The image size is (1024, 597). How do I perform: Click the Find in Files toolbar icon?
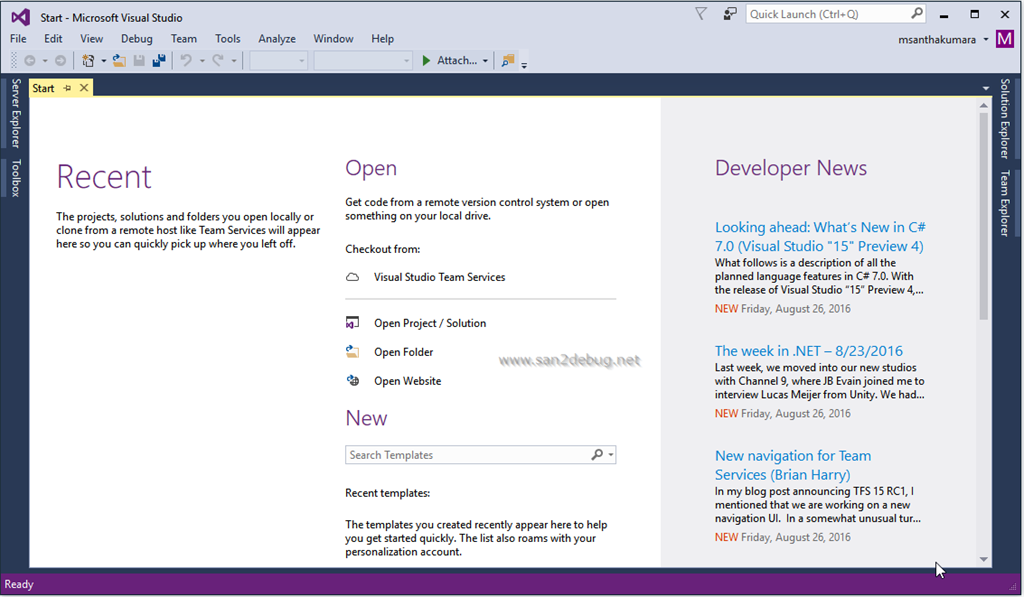507,61
